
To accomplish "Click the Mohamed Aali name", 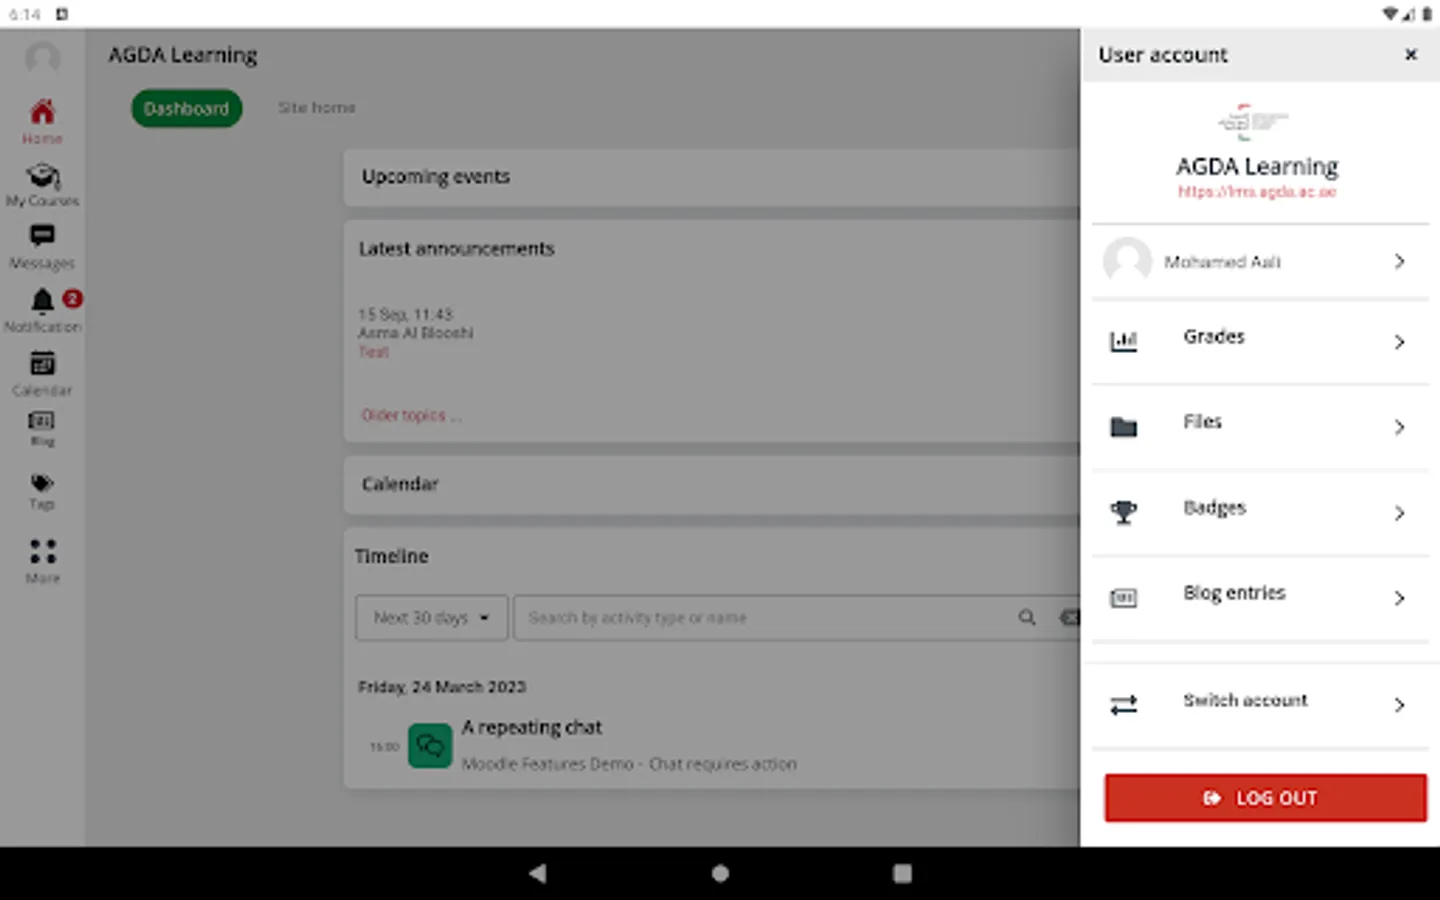I will click(1222, 262).
